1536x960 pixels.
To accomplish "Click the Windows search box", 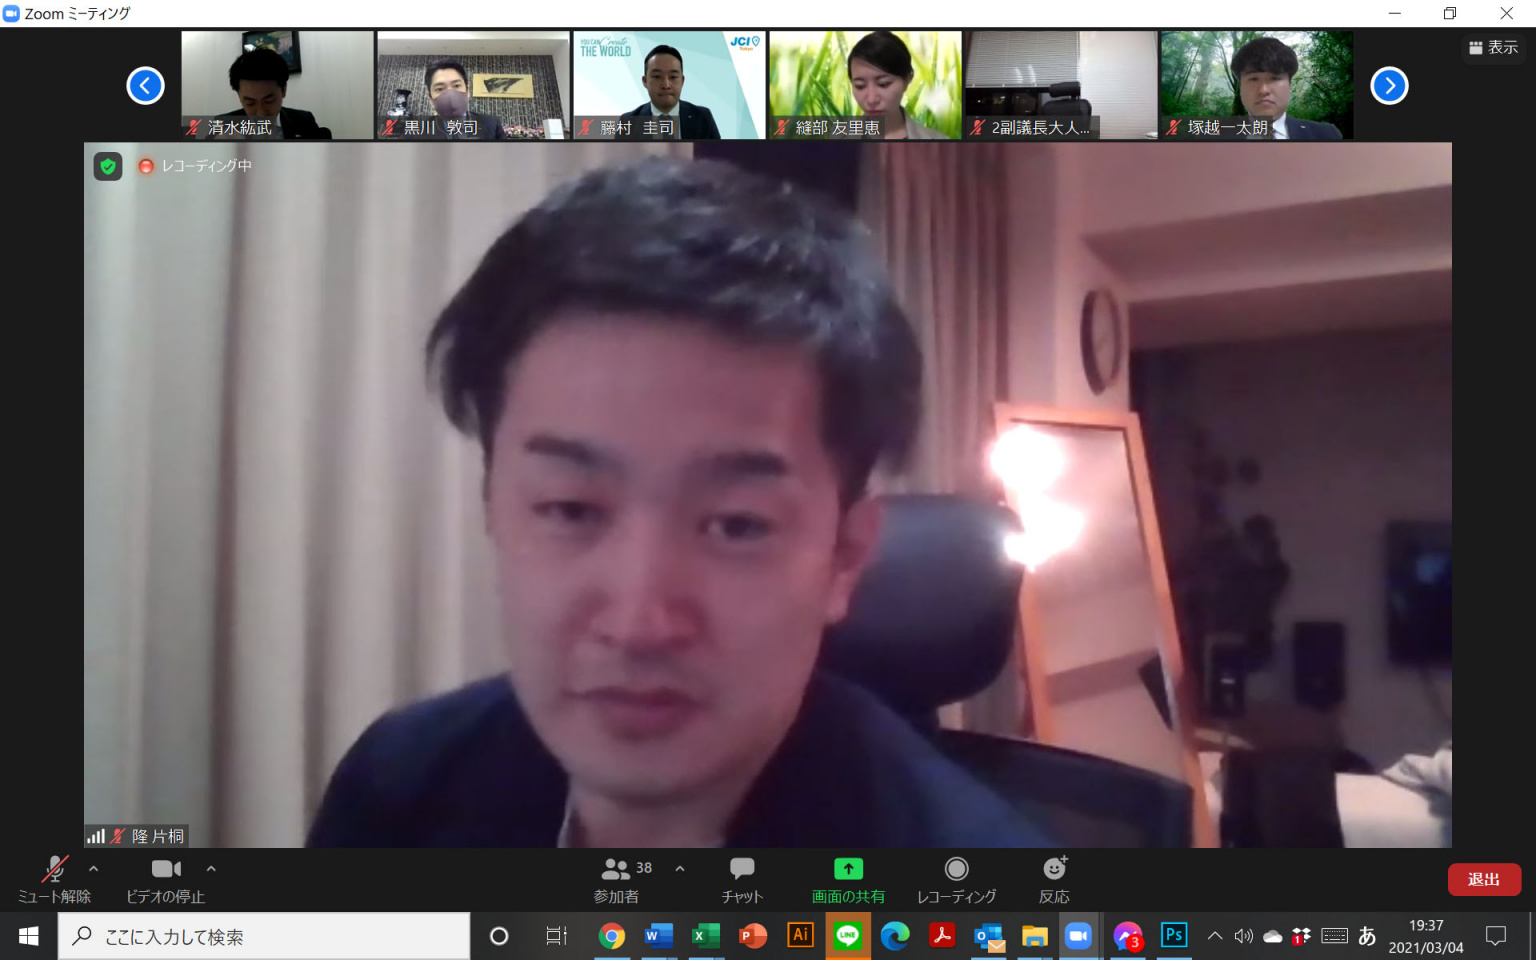I will click(x=265, y=936).
